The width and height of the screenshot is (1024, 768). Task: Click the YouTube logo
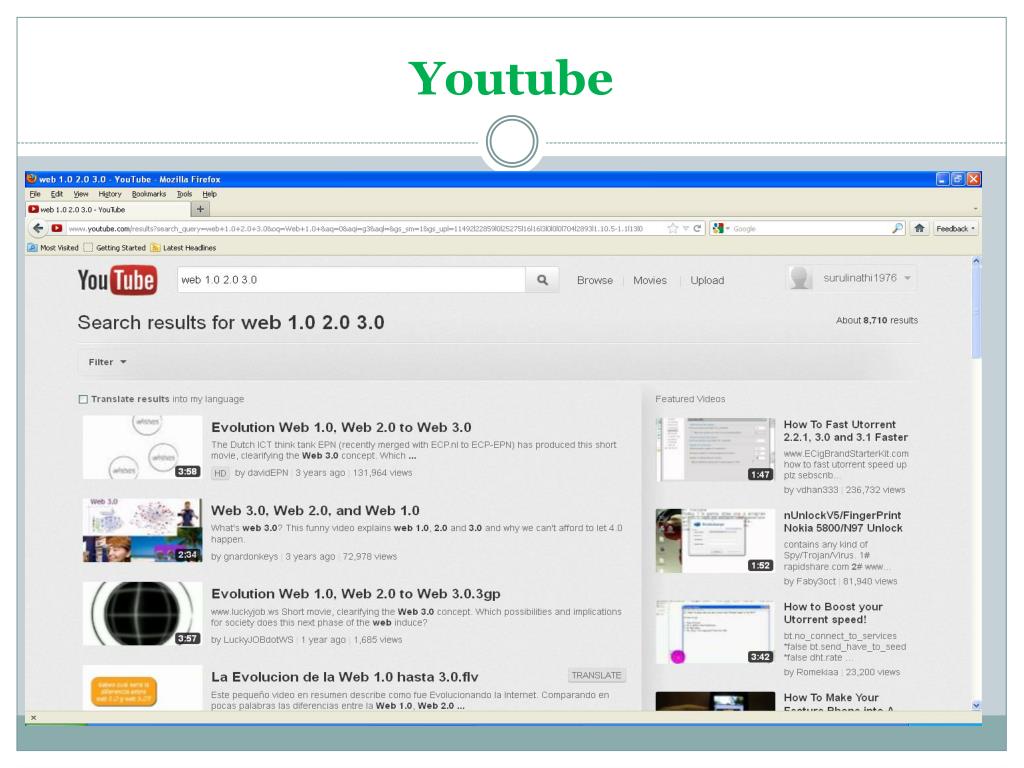coord(117,281)
